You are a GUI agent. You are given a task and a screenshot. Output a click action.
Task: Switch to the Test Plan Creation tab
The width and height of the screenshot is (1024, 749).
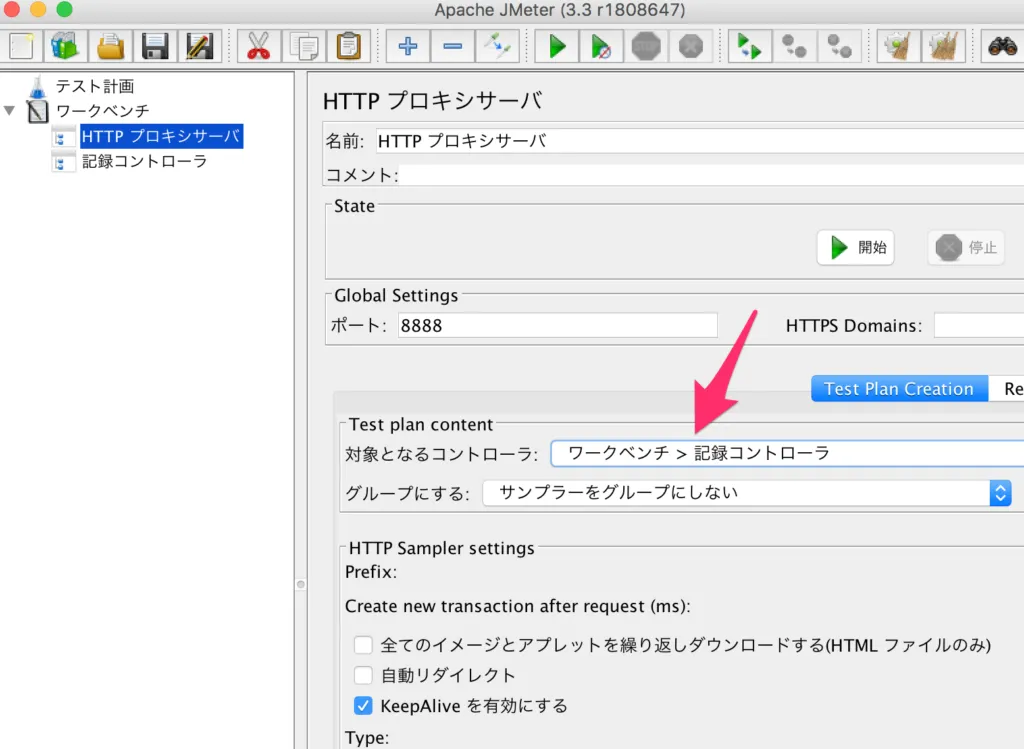[899, 389]
